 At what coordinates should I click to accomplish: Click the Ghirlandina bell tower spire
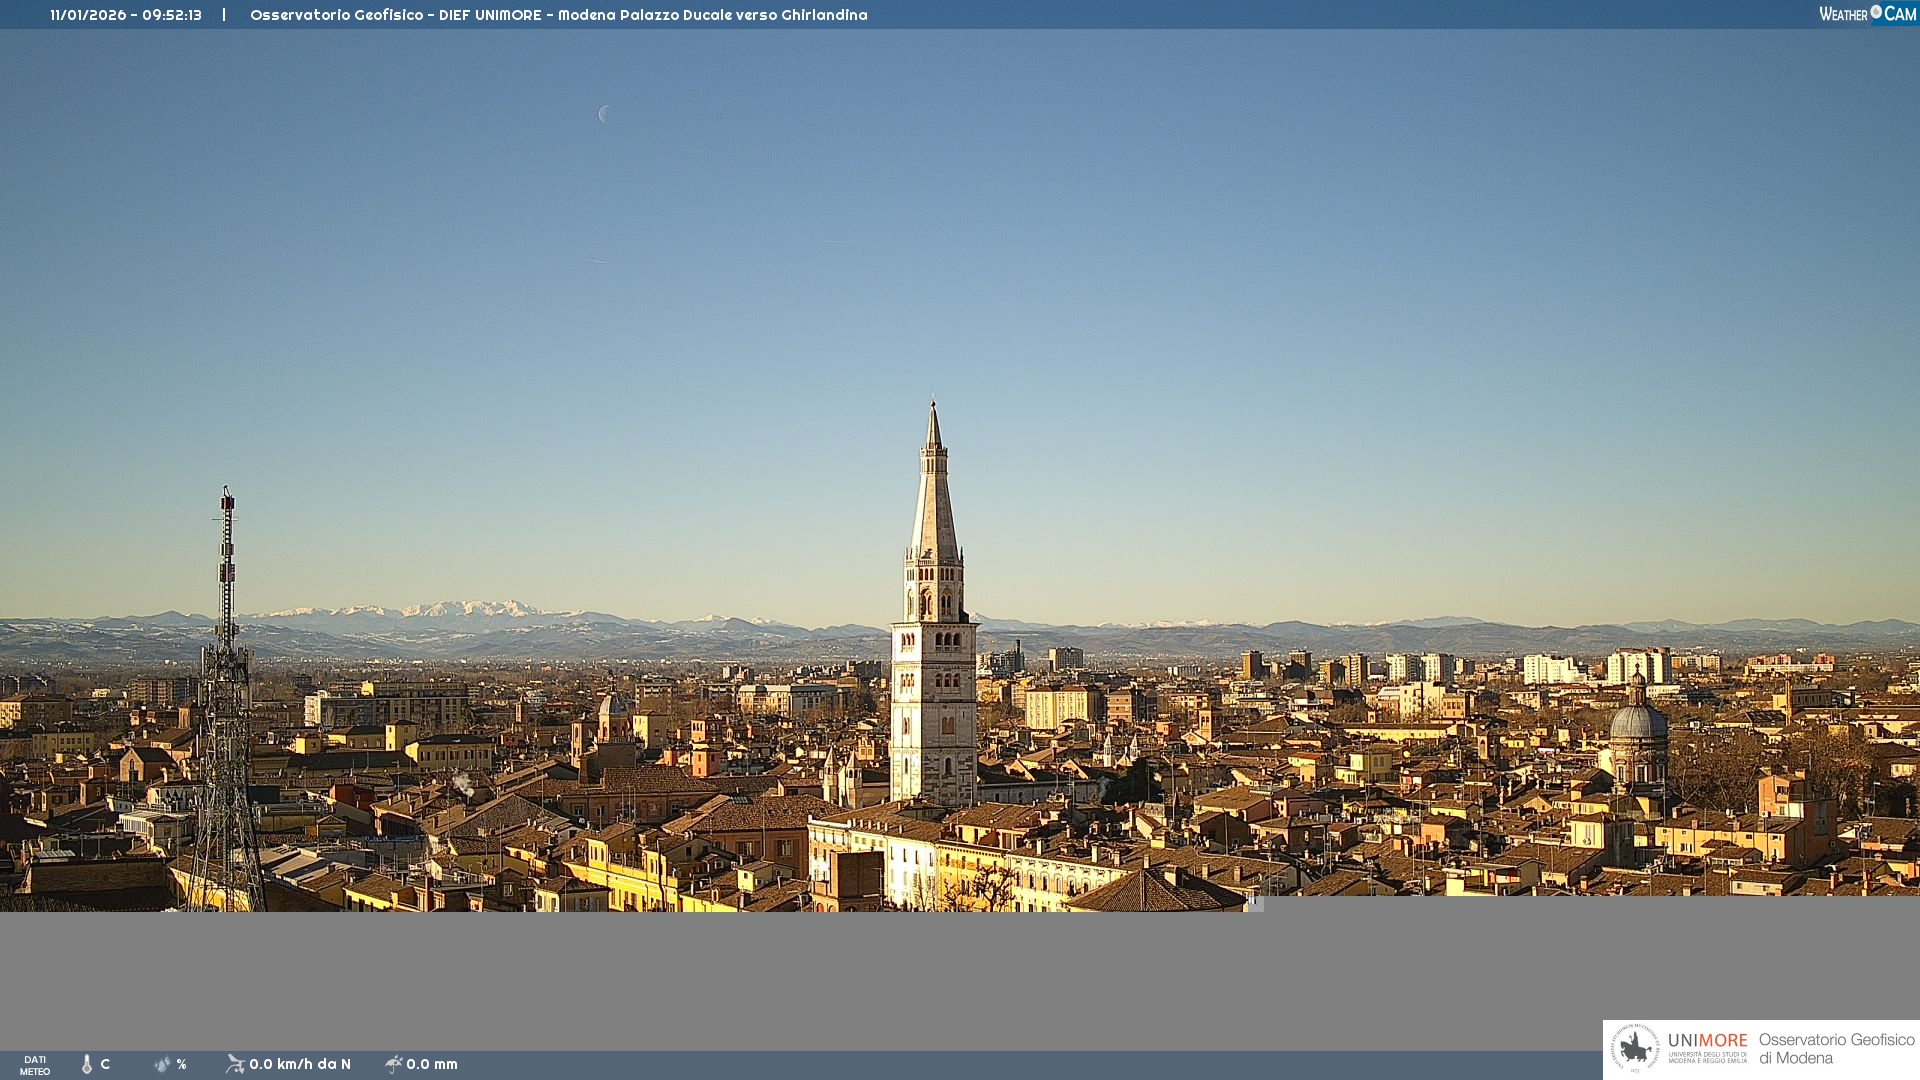[934, 500]
